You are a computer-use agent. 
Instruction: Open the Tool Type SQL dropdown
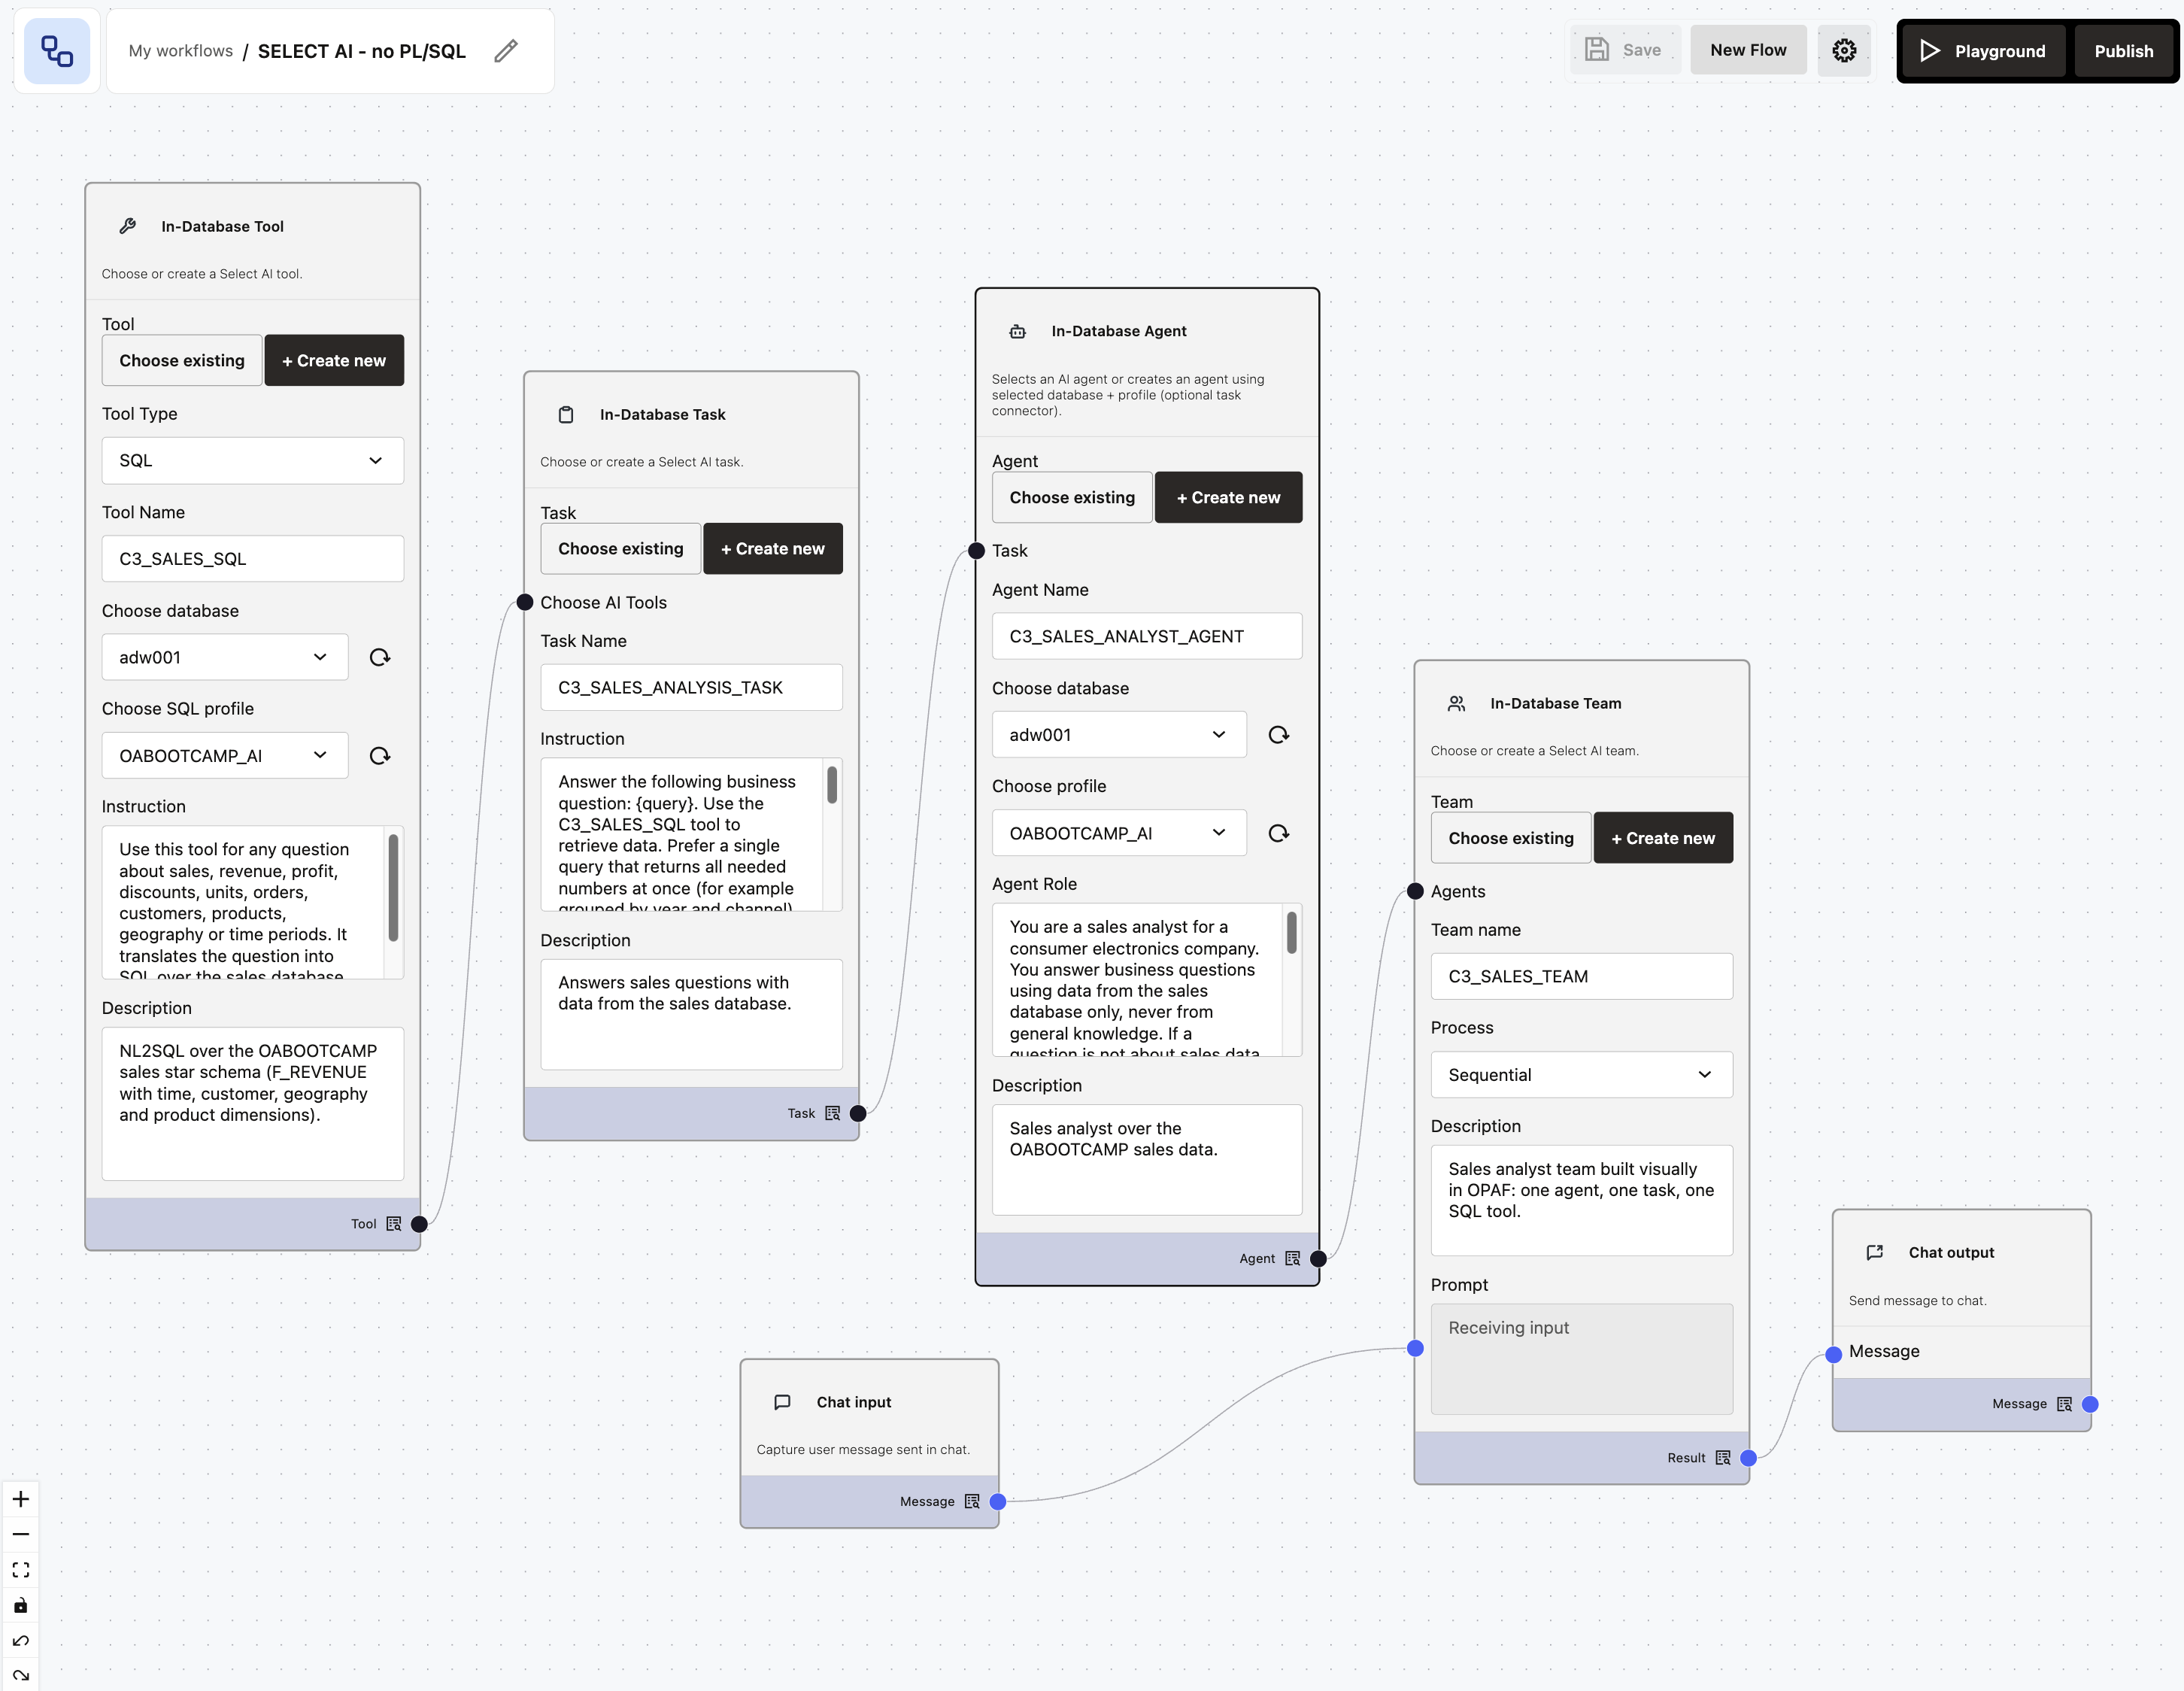coord(253,461)
